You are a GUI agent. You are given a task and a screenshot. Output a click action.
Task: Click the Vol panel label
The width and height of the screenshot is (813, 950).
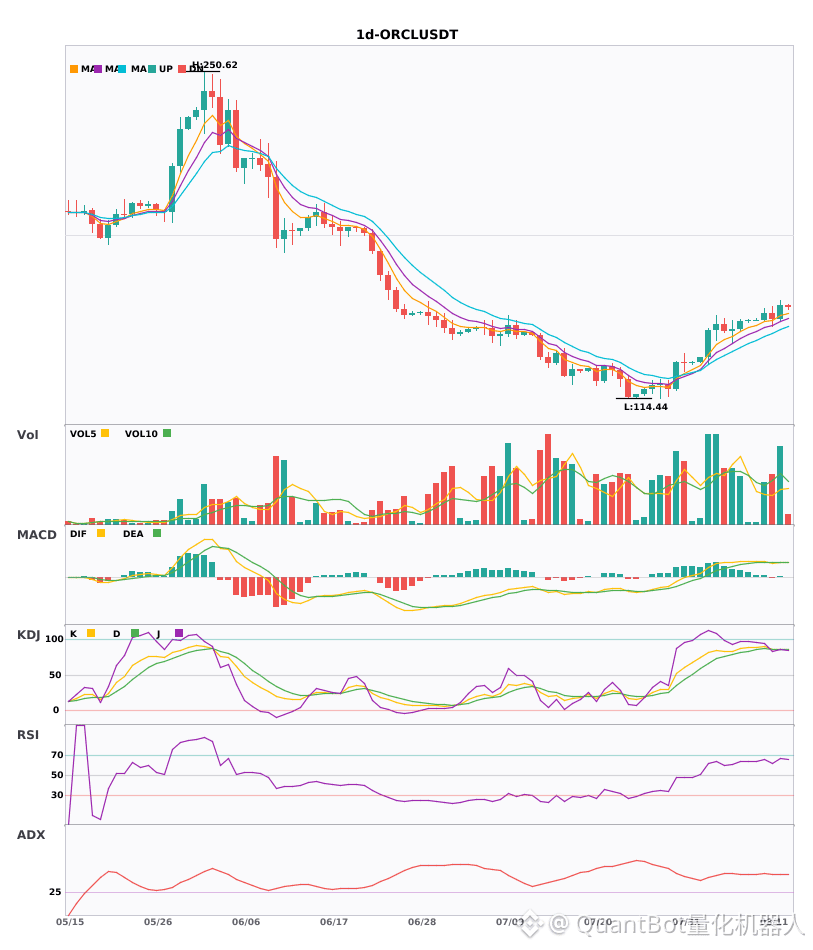click(28, 435)
